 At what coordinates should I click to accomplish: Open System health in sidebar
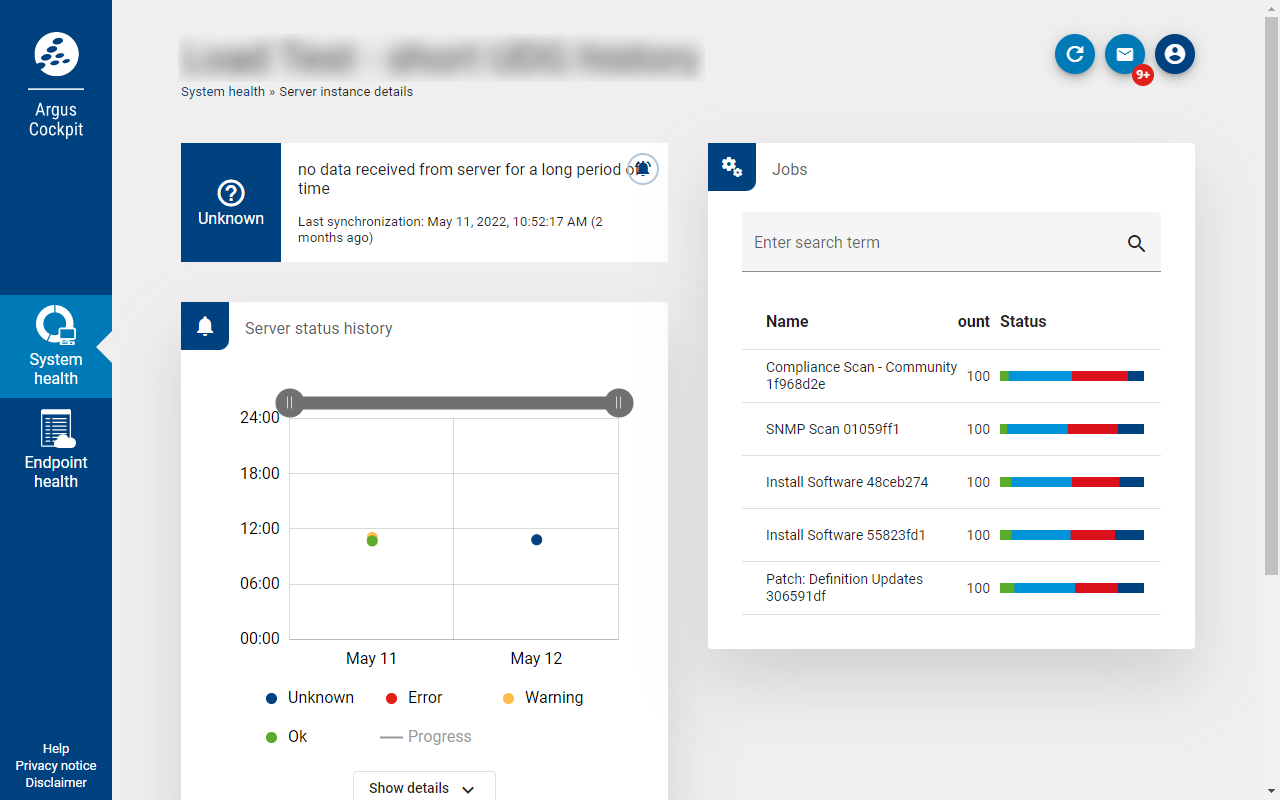(56, 346)
